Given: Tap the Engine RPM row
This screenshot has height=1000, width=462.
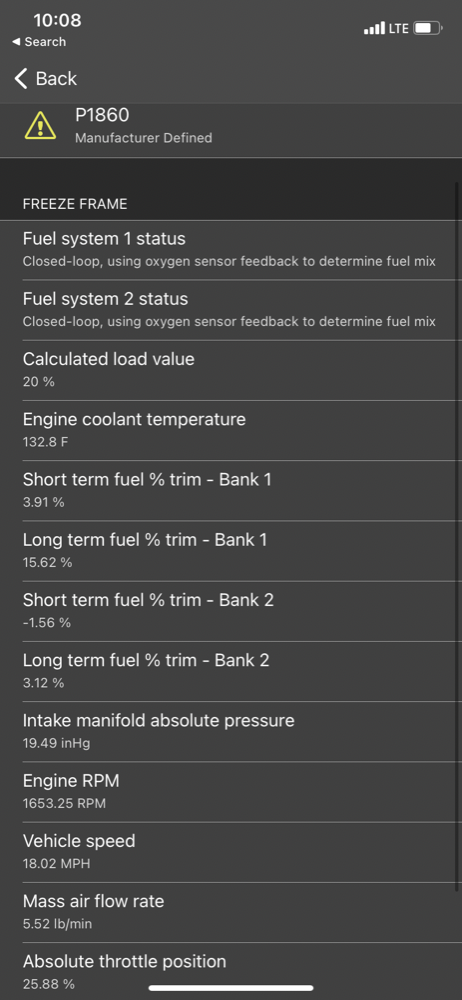Looking at the screenshot, I should tap(231, 791).
